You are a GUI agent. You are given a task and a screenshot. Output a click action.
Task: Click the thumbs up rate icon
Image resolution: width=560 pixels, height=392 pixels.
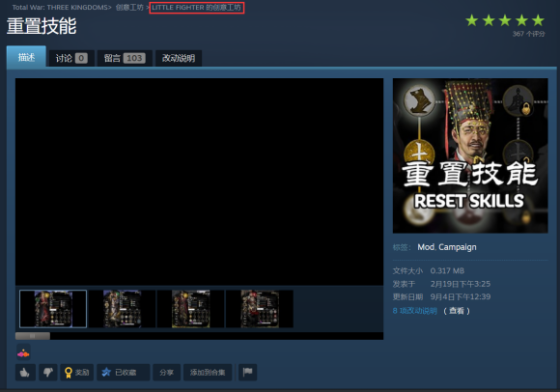pos(25,373)
